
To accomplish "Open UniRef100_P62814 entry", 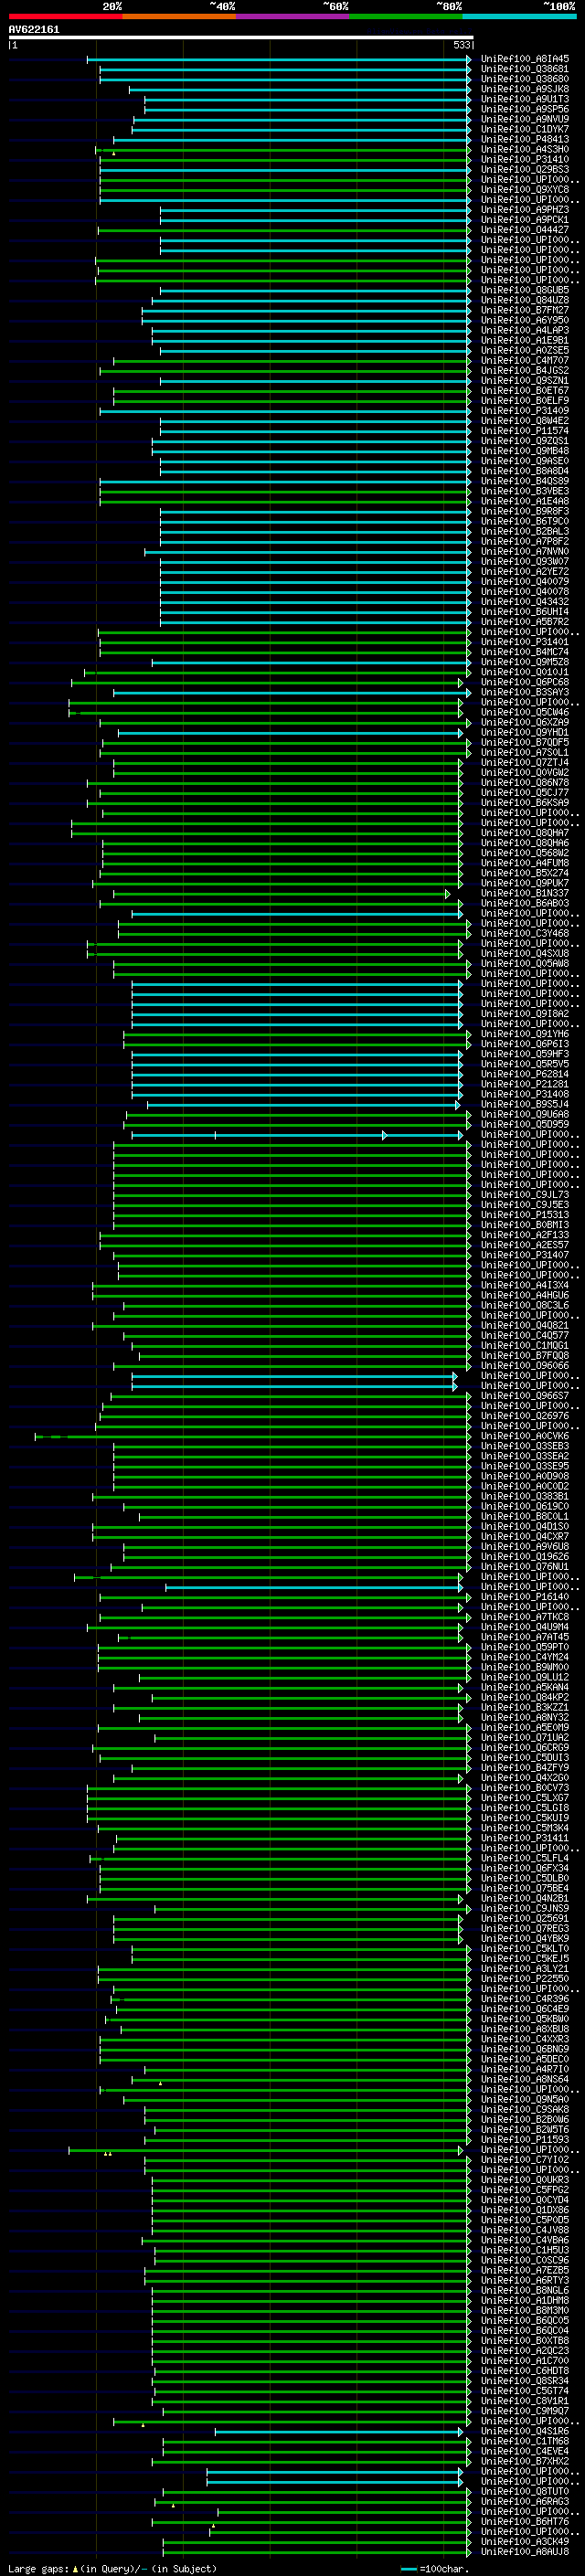I will tap(525, 1074).
